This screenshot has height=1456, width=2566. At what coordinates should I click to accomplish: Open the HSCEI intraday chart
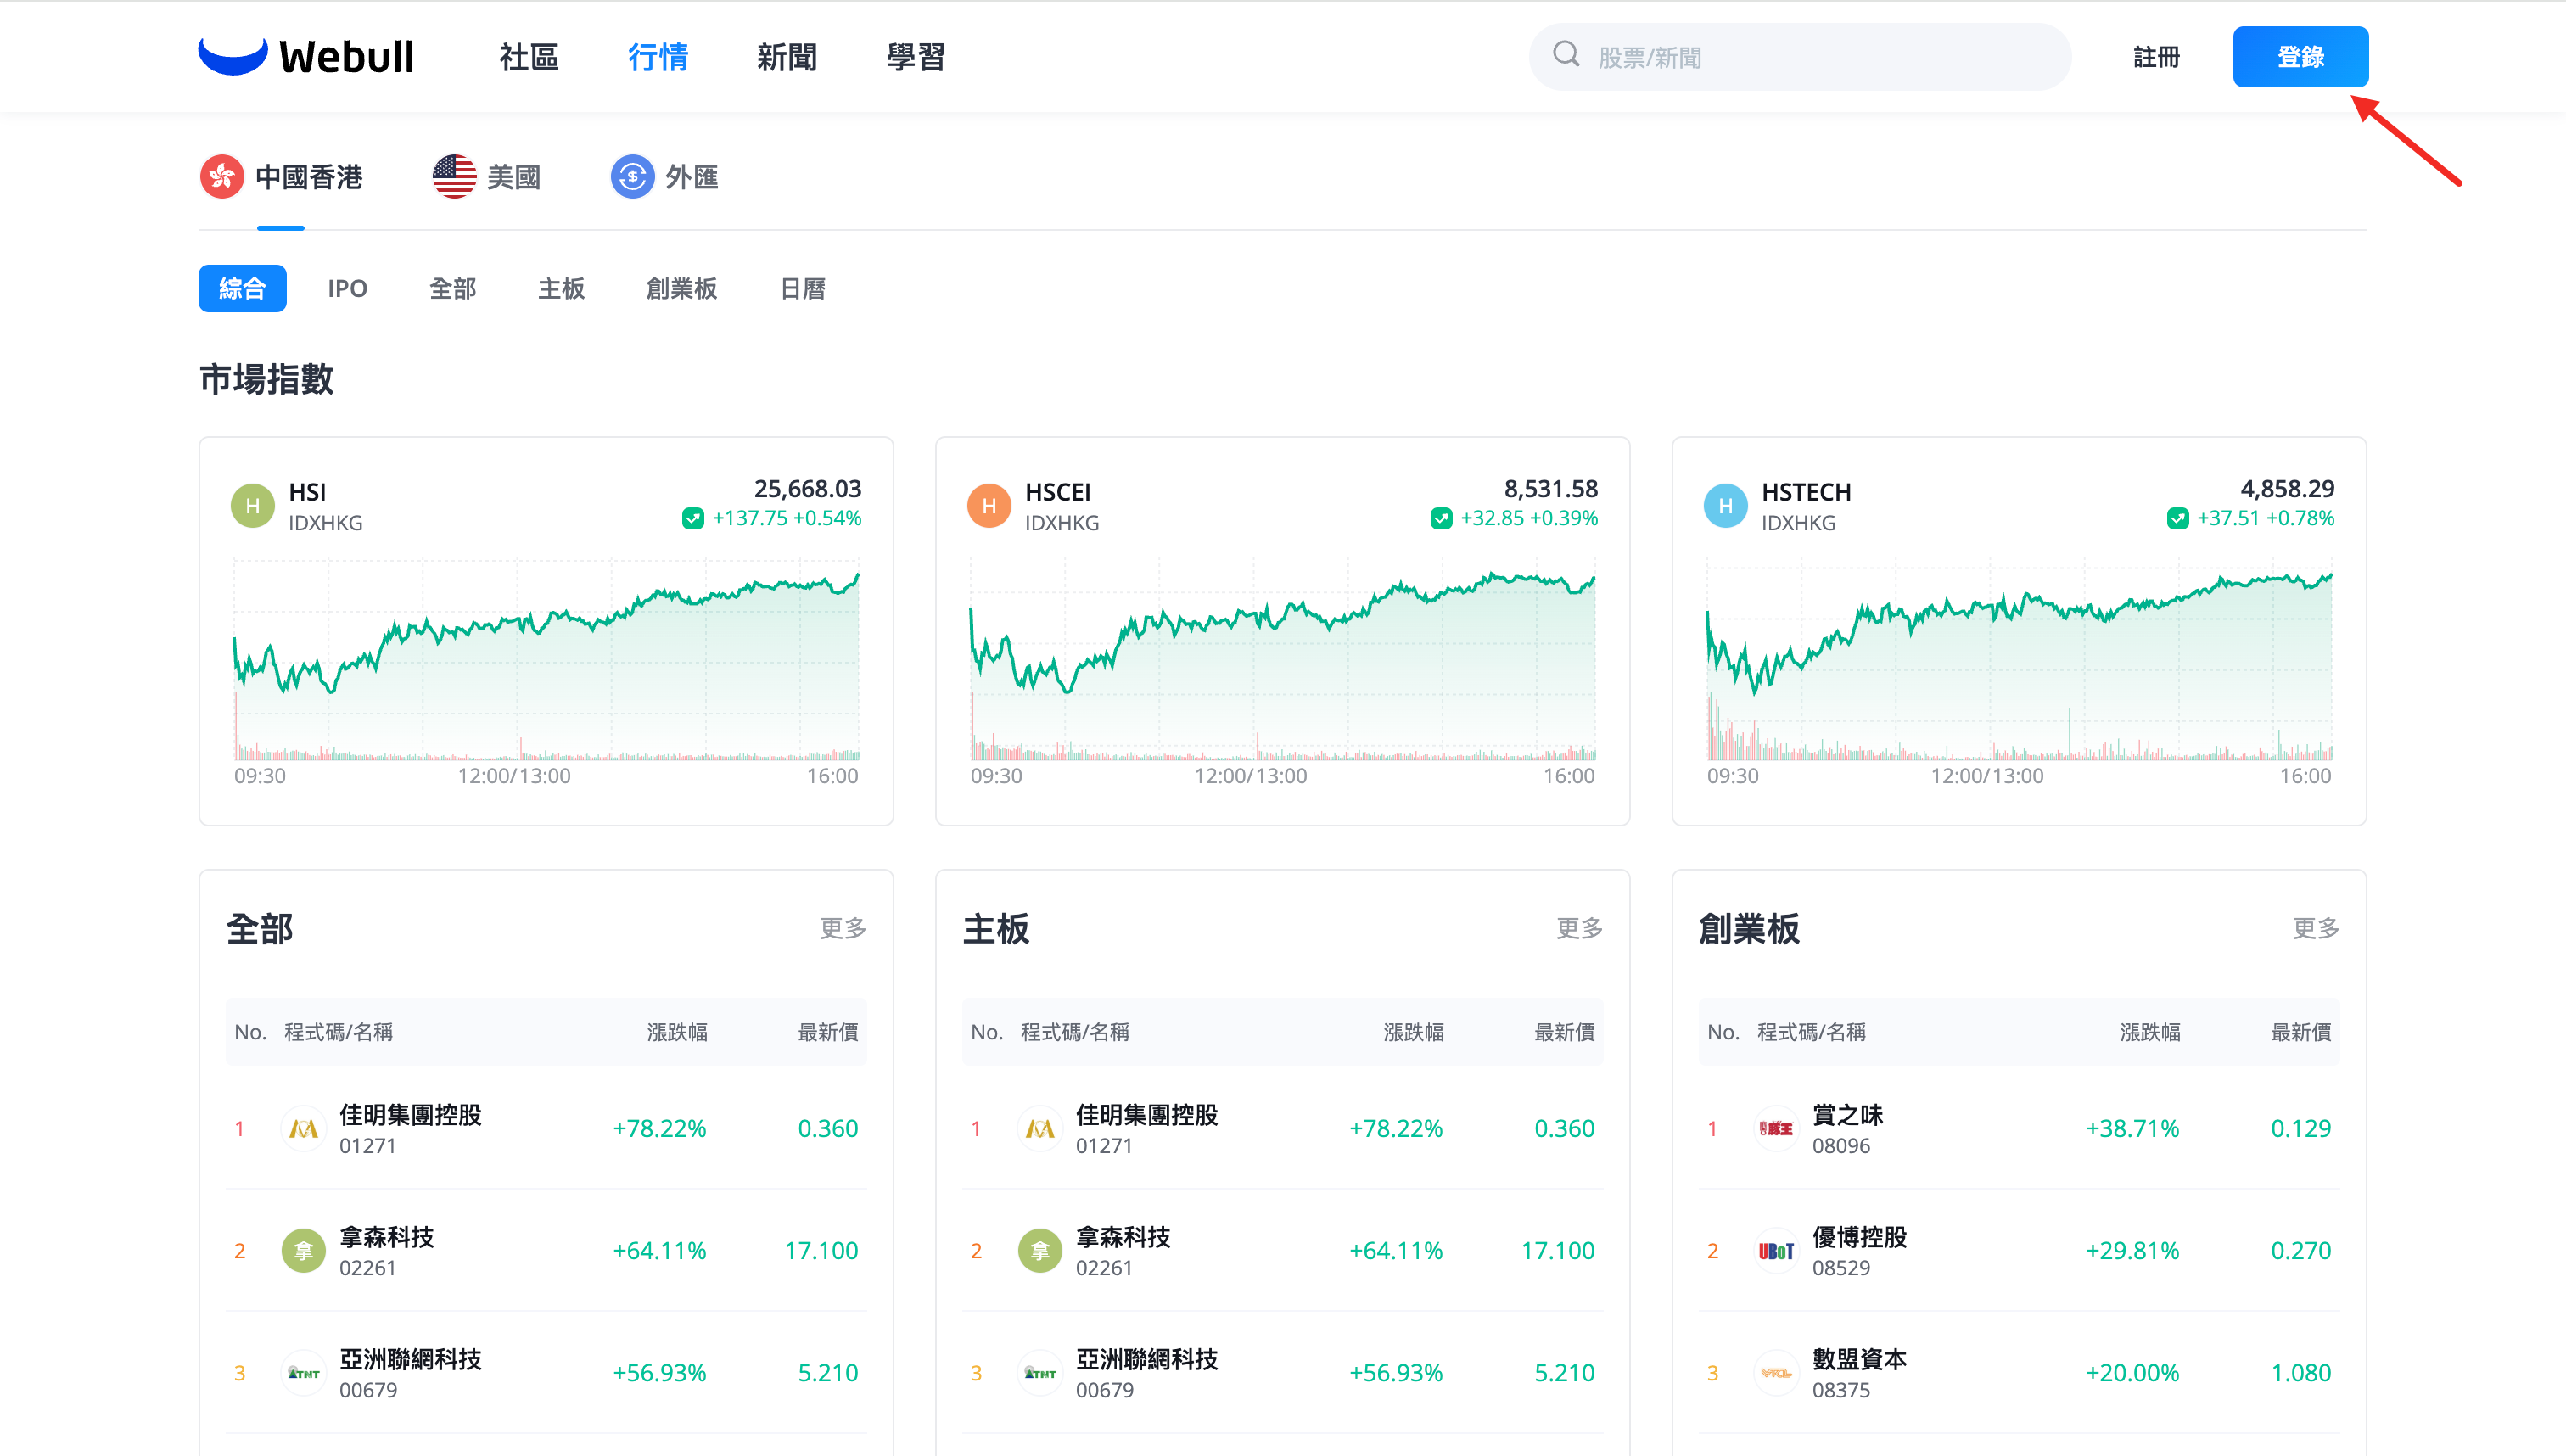[x=1283, y=659]
